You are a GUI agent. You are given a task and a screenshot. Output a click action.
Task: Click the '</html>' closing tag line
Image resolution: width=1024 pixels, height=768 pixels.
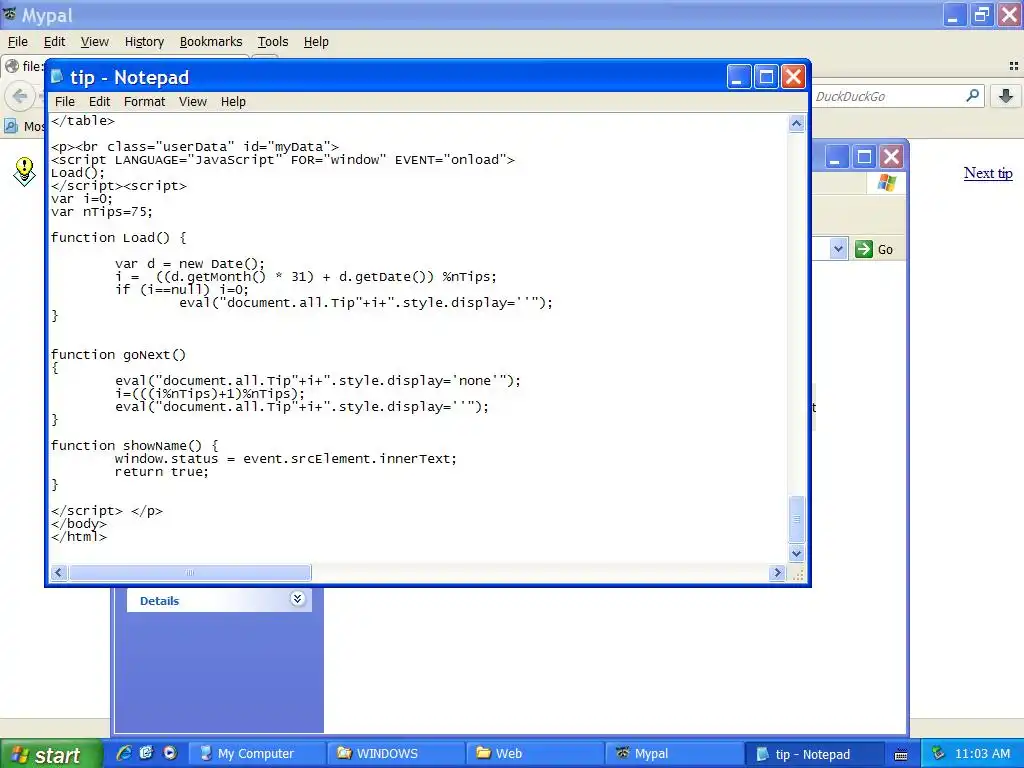(78, 537)
